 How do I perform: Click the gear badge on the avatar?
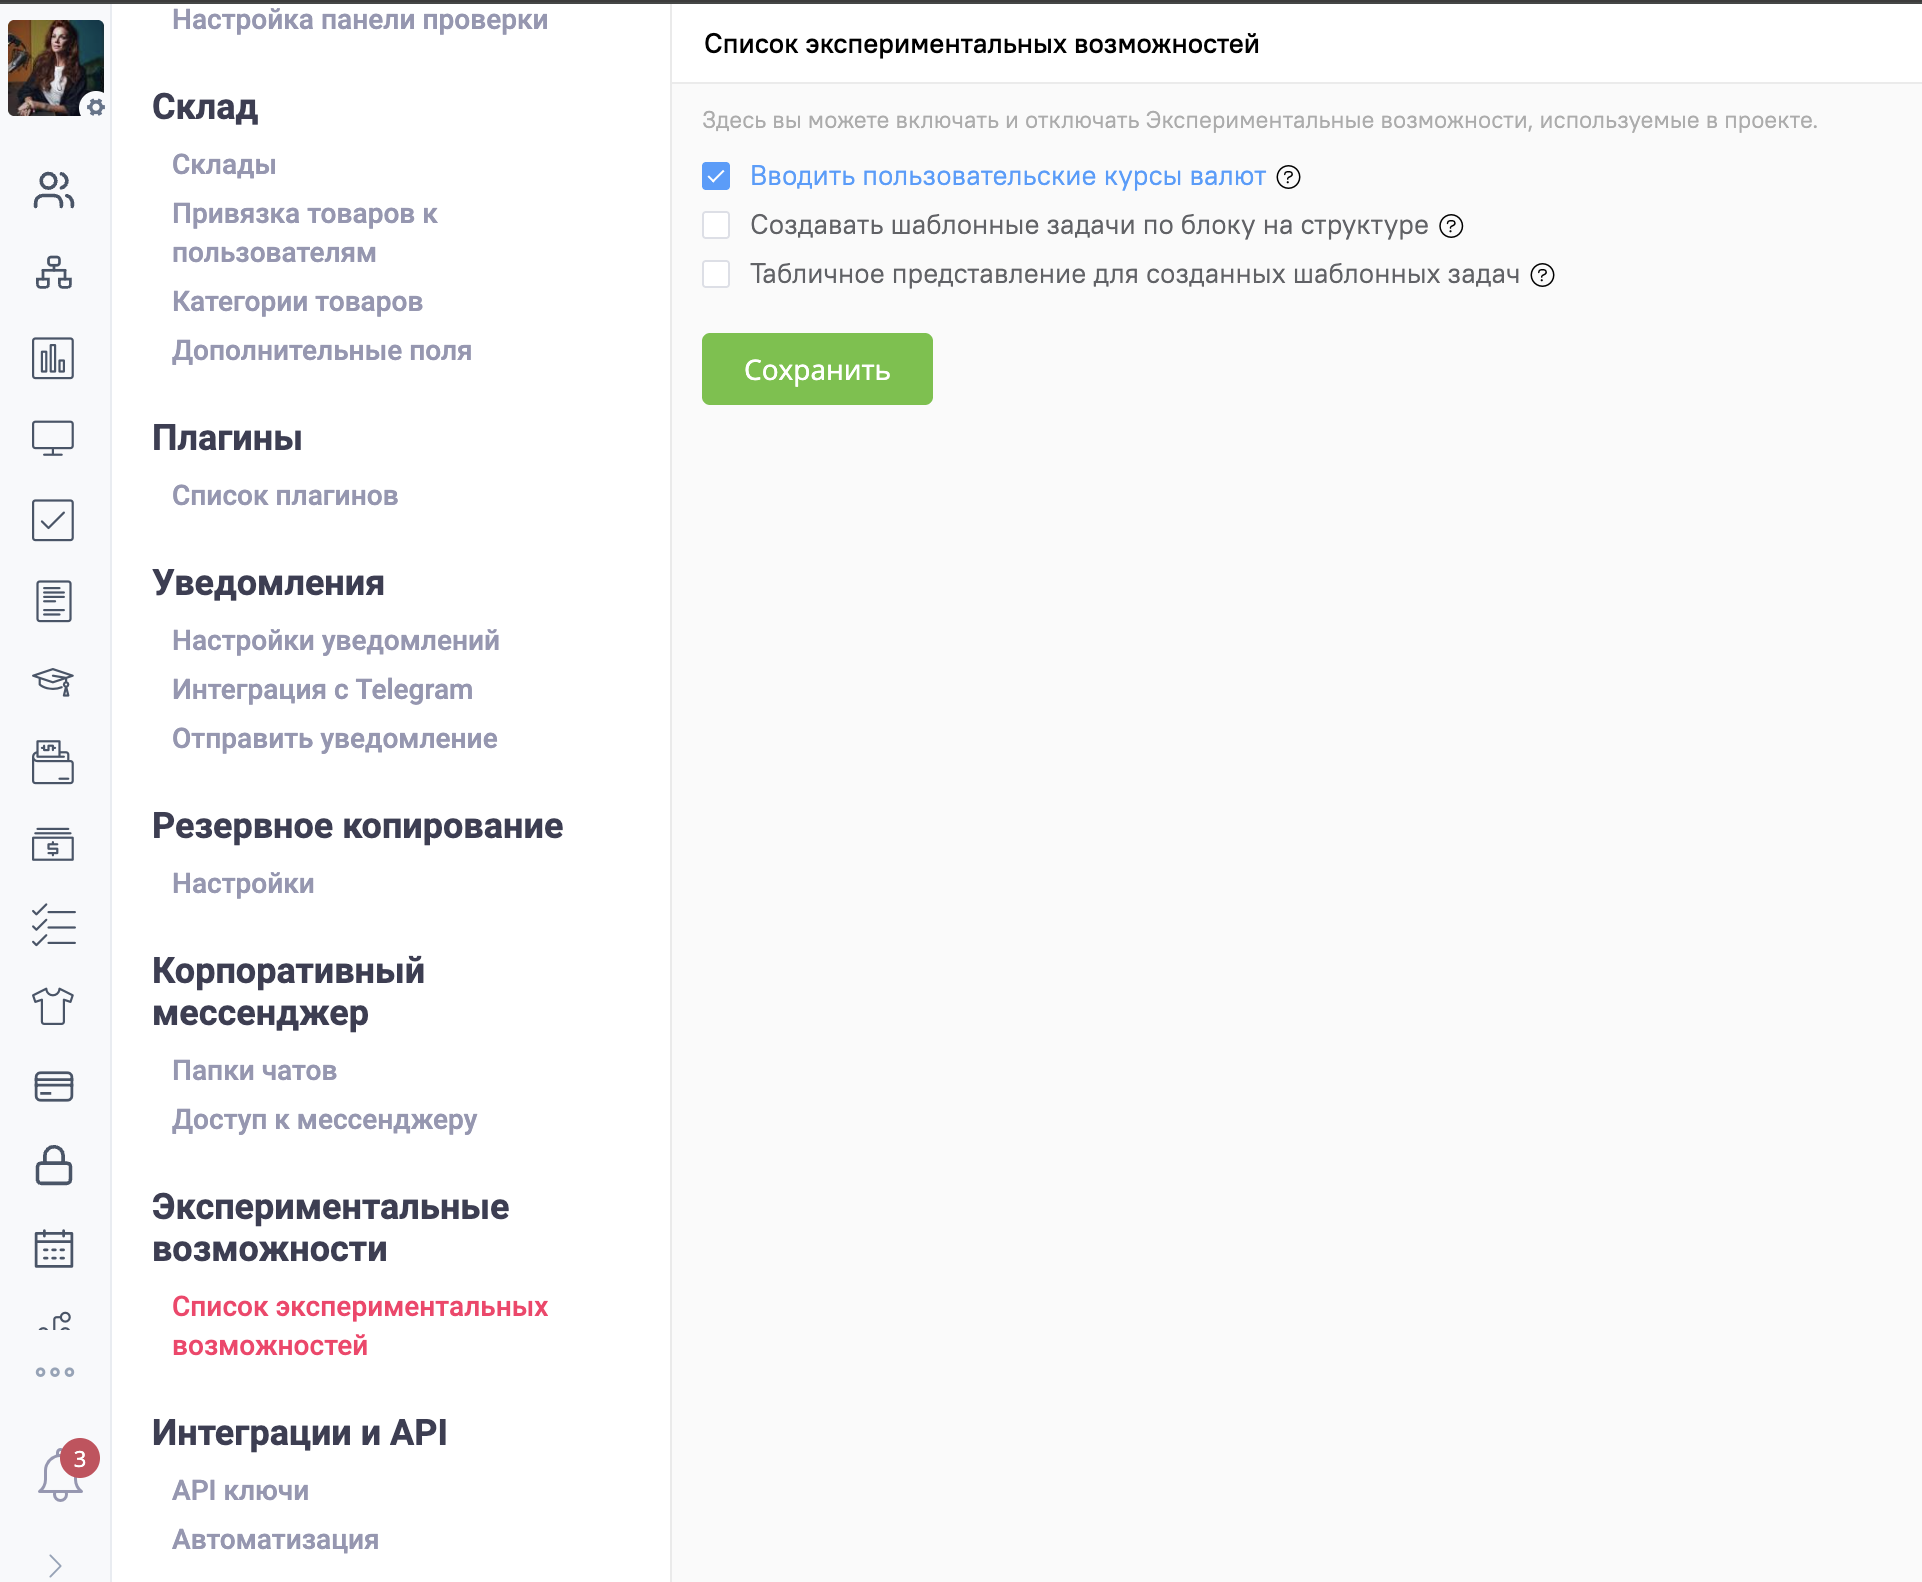(x=95, y=107)
